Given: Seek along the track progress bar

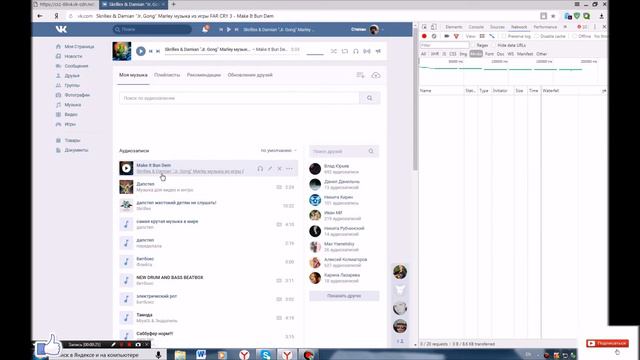Looking at the screenshot, I should click(x=233, y=54).
